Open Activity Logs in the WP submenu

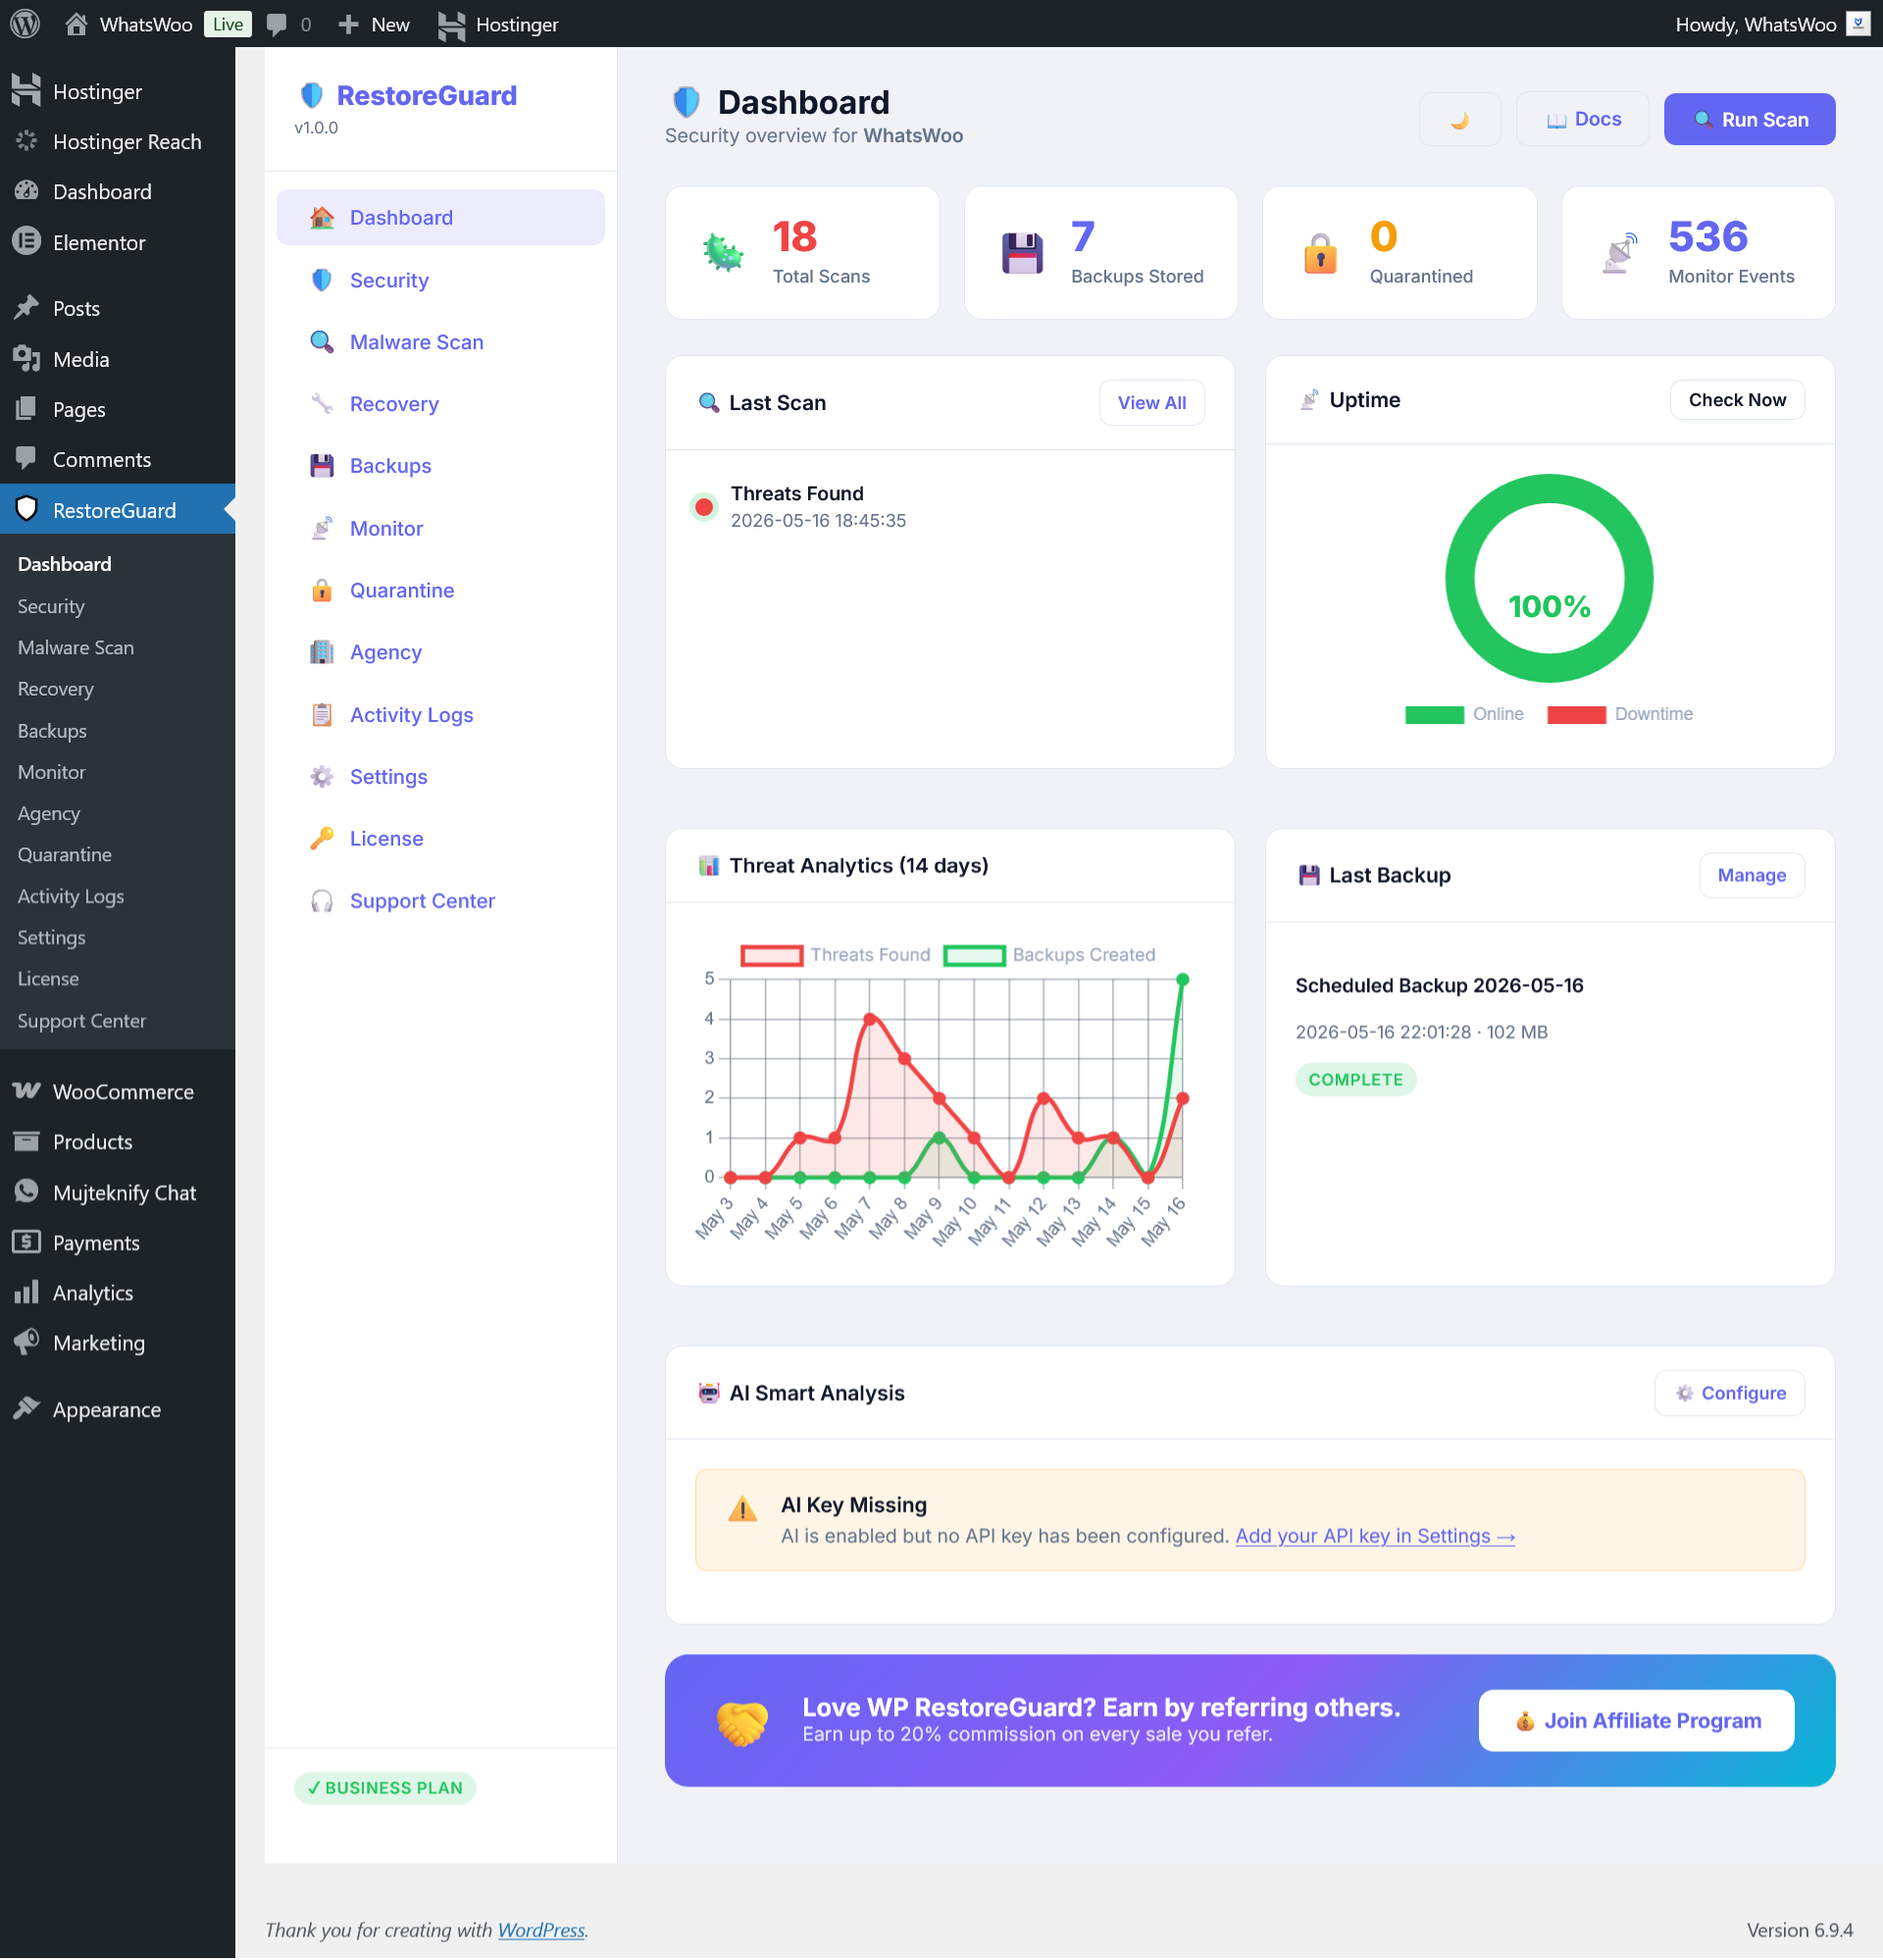pos(71,896)
